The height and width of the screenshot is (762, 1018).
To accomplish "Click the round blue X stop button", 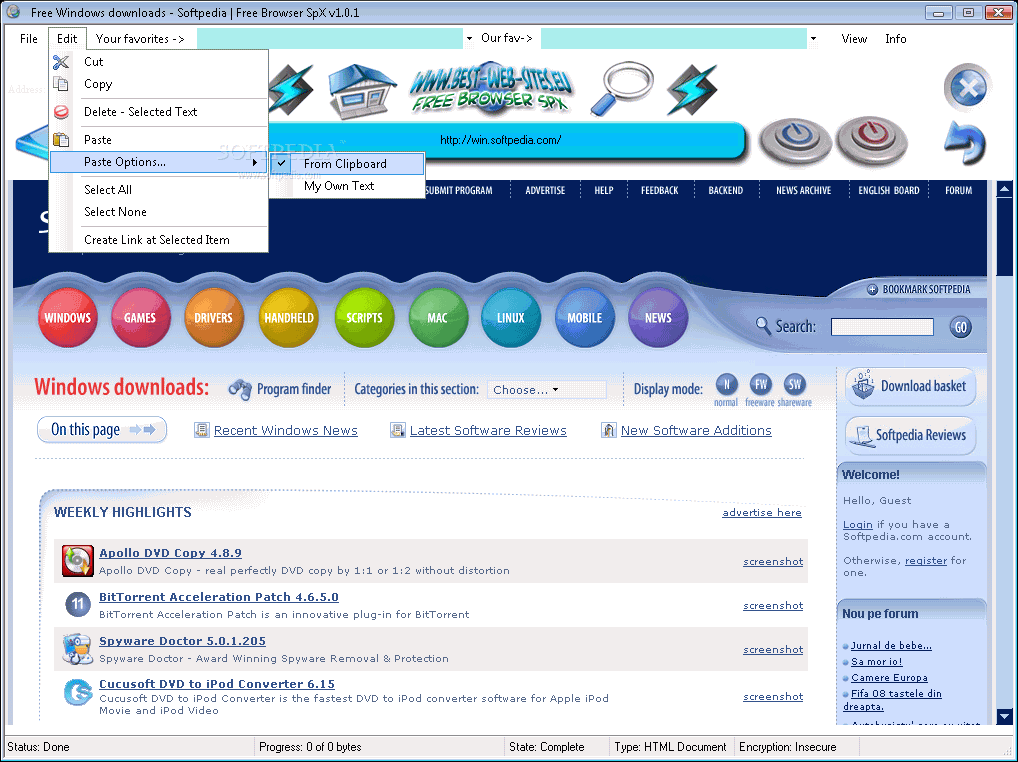I will tap(967, 87).
